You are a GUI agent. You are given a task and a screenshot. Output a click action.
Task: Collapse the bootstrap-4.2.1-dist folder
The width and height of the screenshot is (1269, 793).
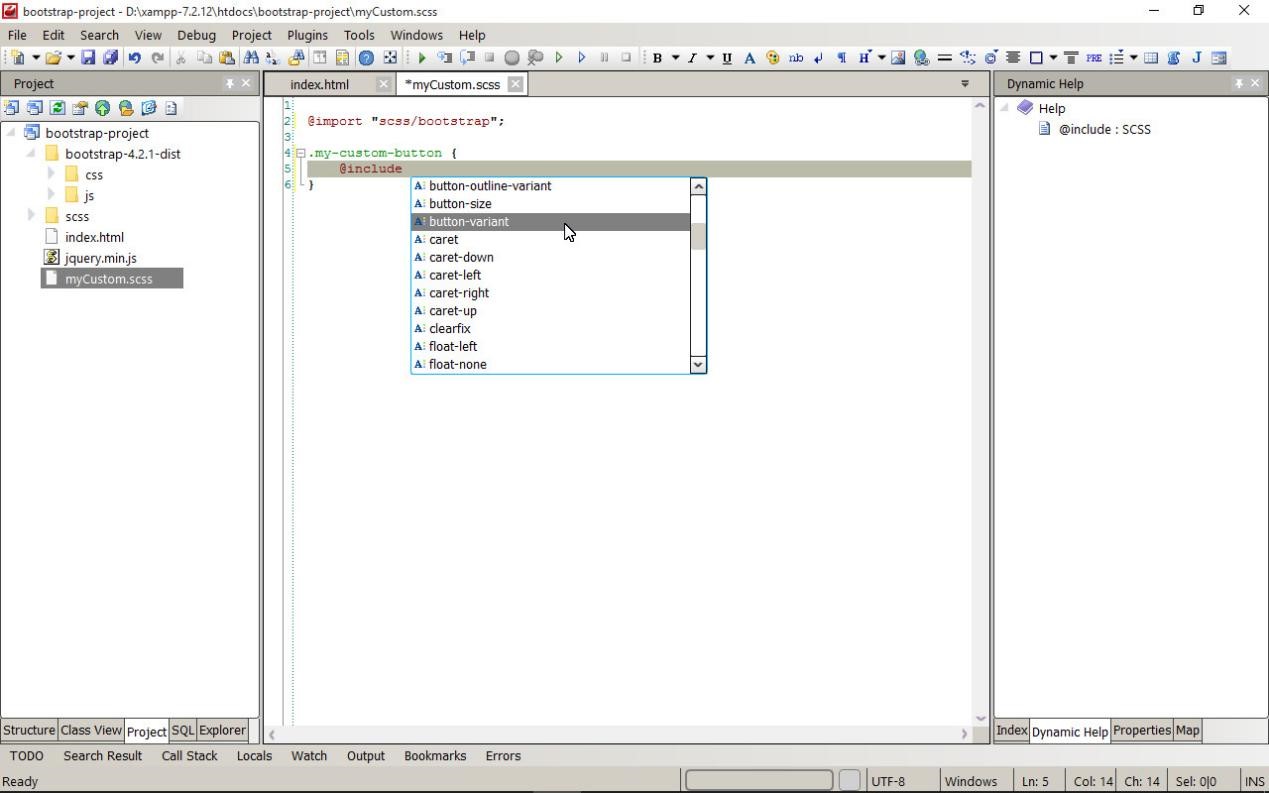30,154
